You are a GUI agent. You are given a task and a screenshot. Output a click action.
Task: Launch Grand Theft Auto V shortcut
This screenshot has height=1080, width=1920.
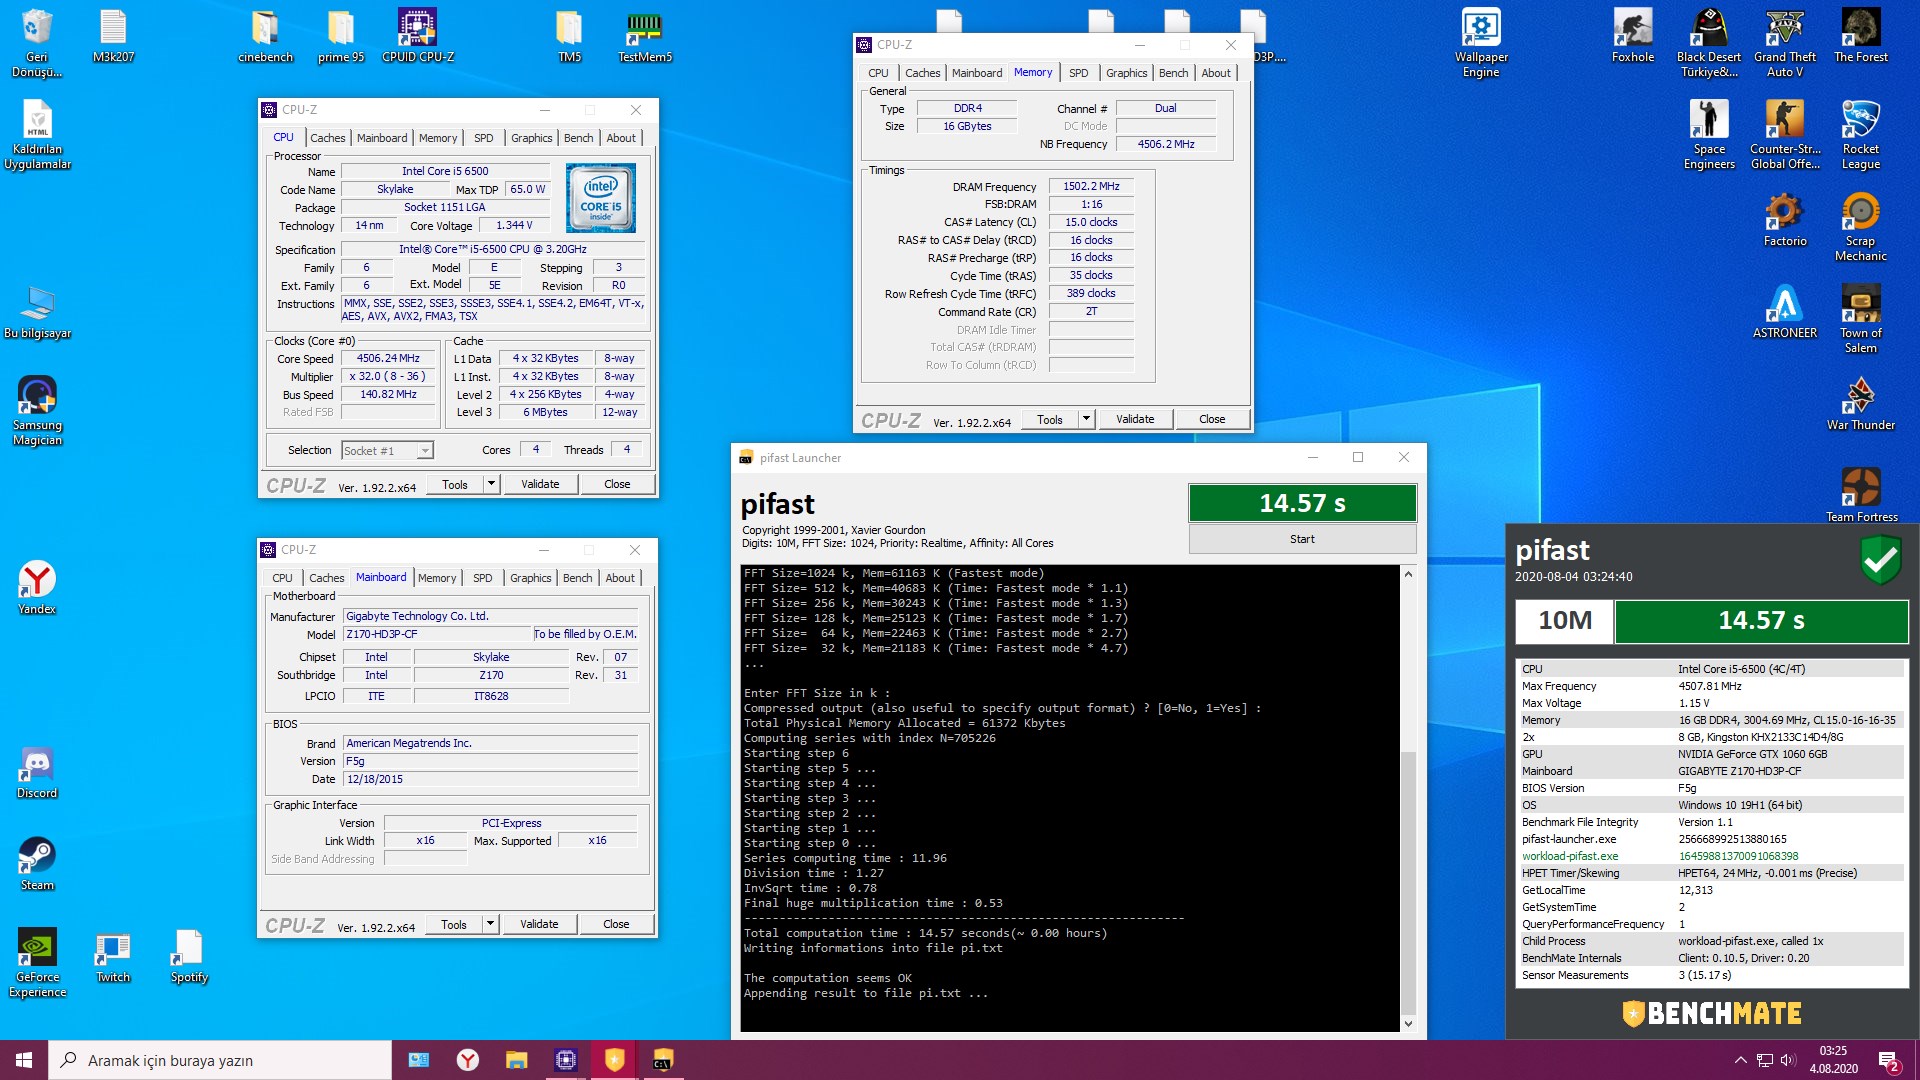(x=1785, y=43)
